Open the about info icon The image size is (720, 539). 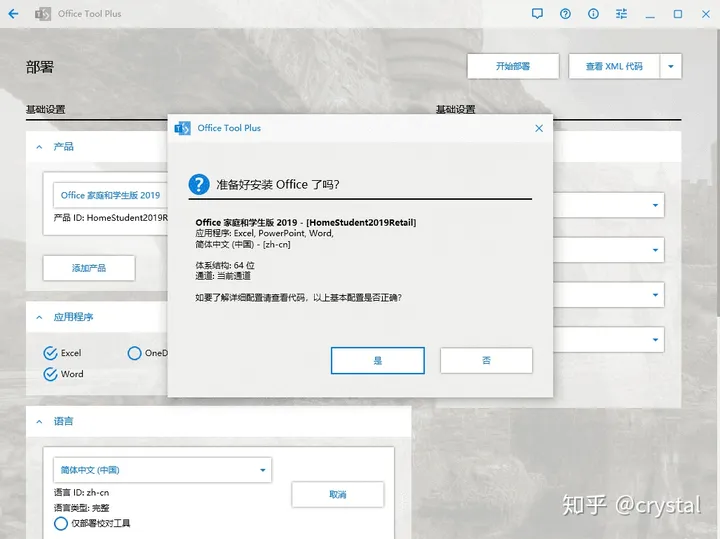click(593, 14)
